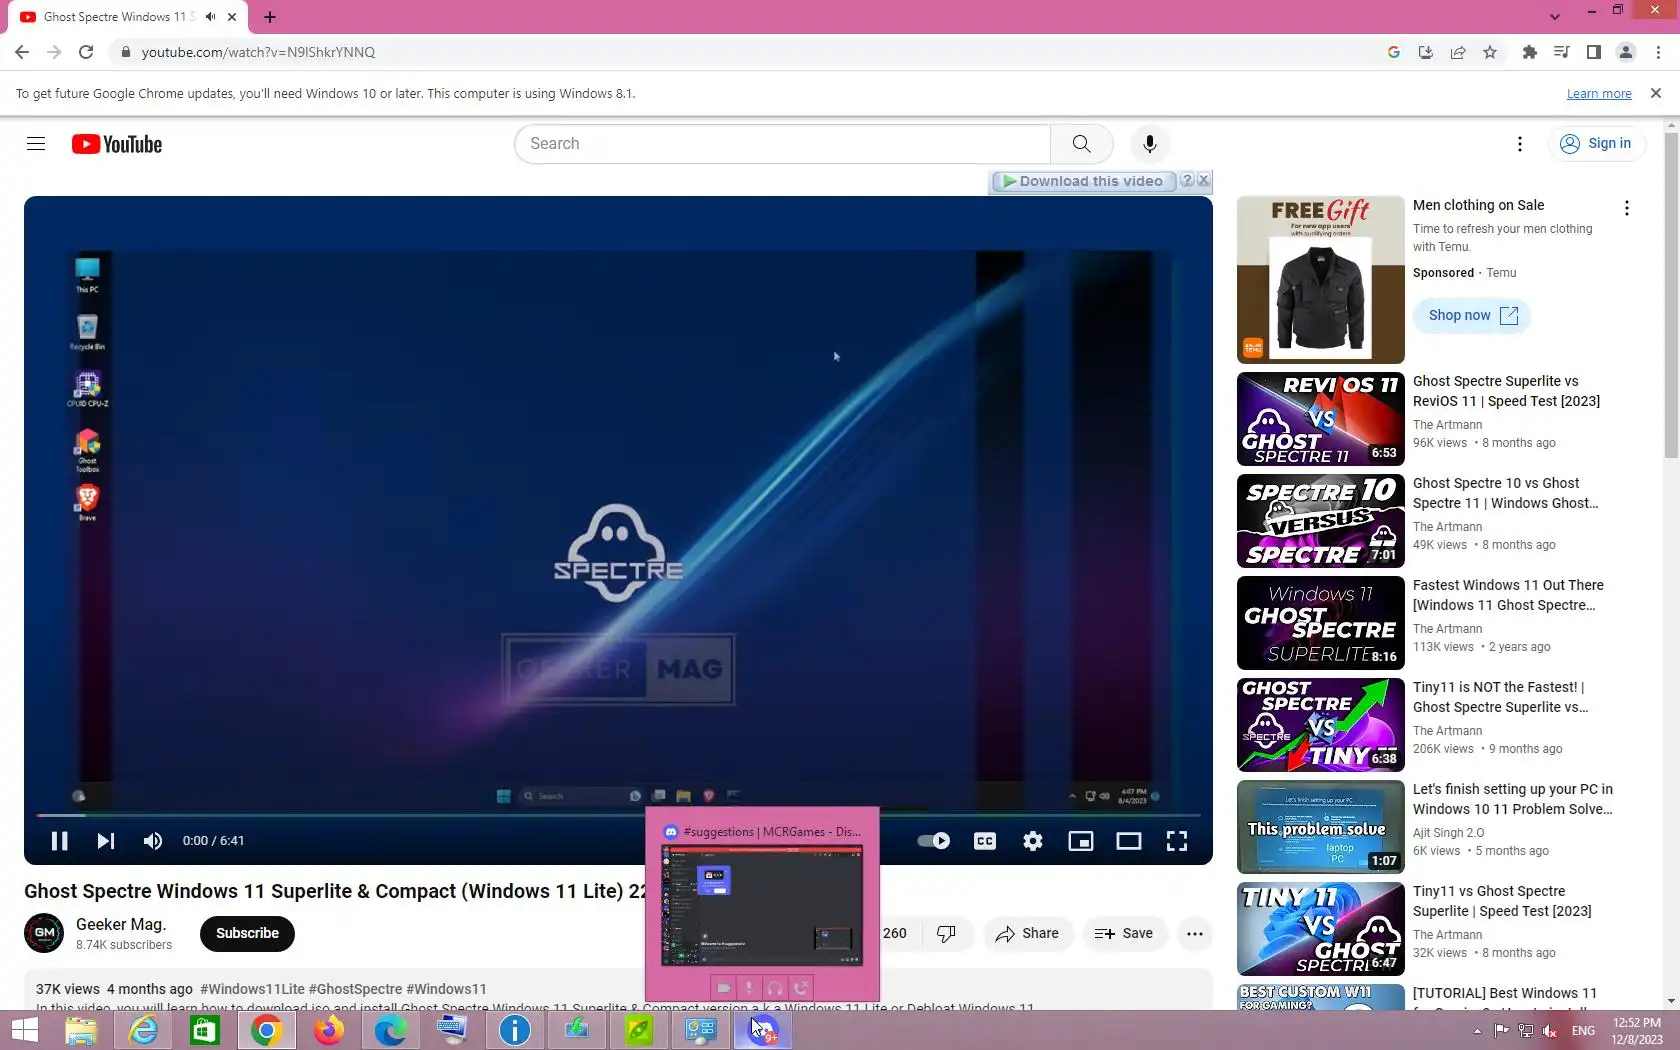This screenshot has width=1680, height=1050.
Task: Open the Men clothing on Sale ad thumbnail
Action: tap(1321, 280)
